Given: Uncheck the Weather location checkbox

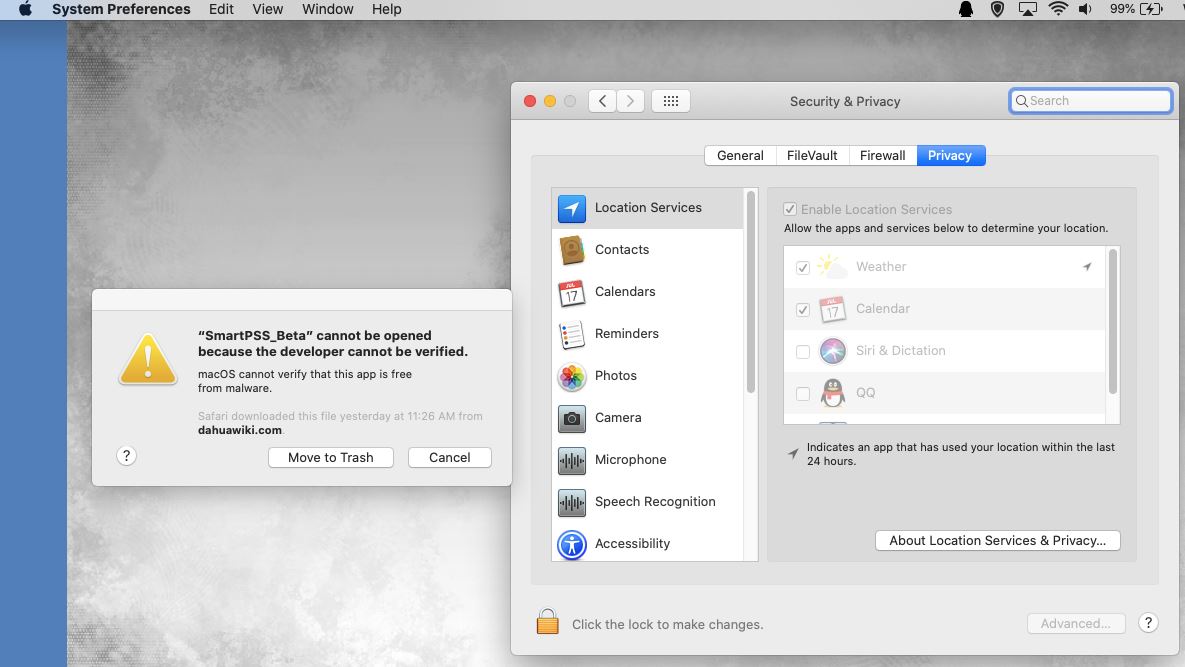Looking at the screenshot, I should pyautogui.click(x=802, y=268).
